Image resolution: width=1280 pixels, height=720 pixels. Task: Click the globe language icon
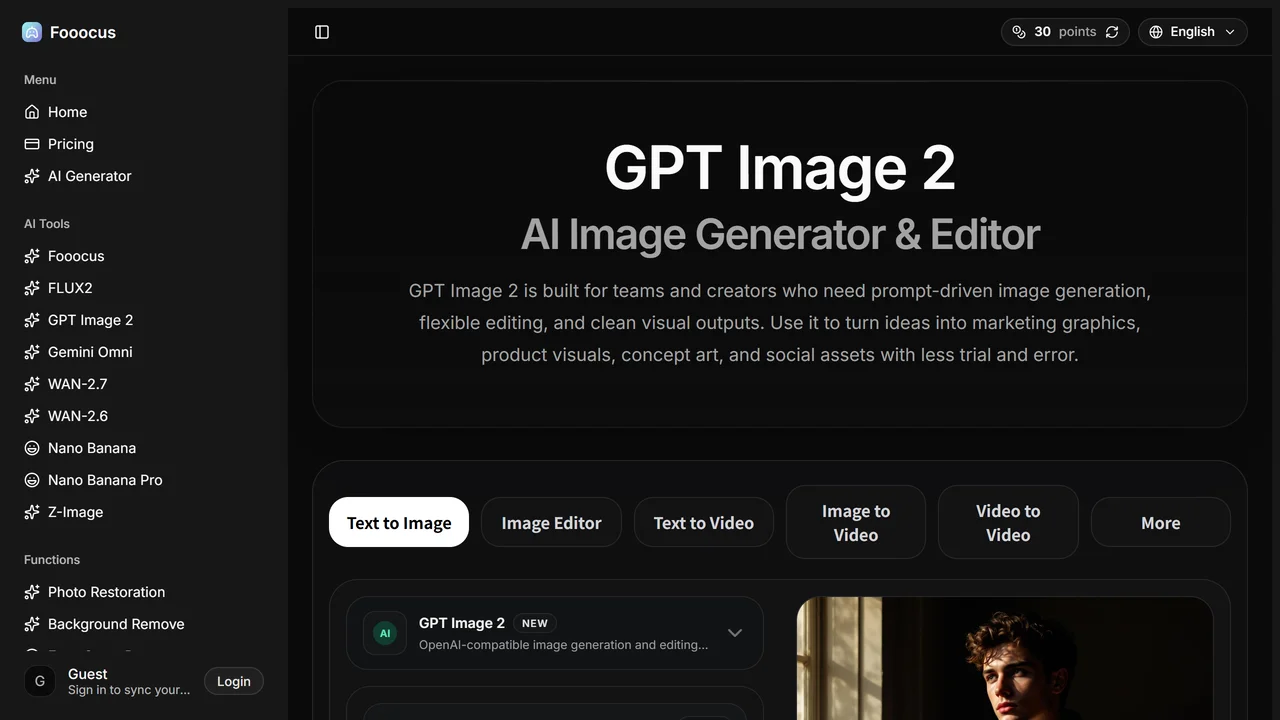[x=1156, y=32]
